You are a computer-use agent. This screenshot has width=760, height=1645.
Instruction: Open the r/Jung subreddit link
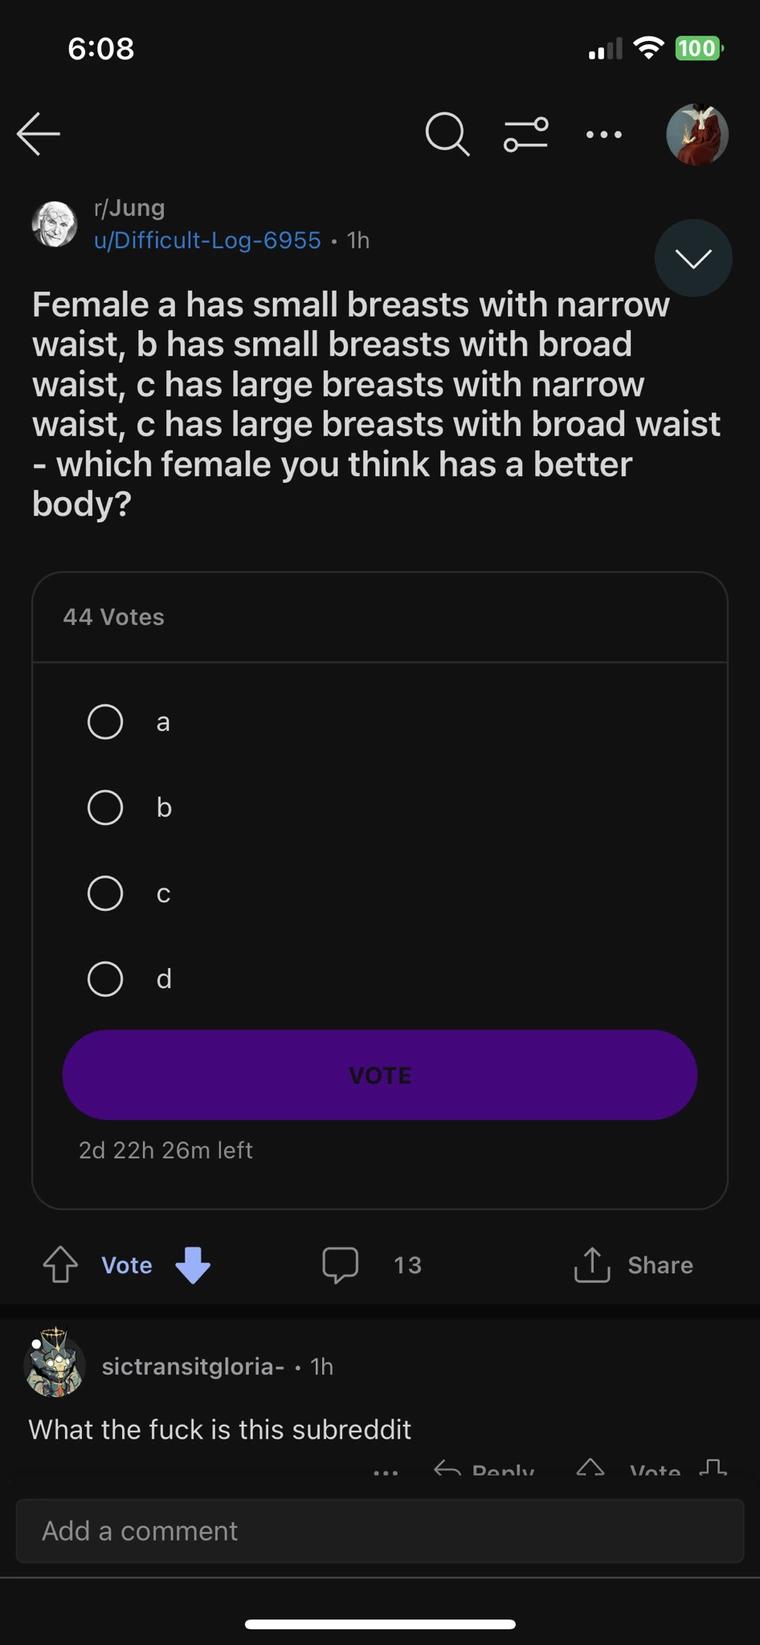point(129,208)
